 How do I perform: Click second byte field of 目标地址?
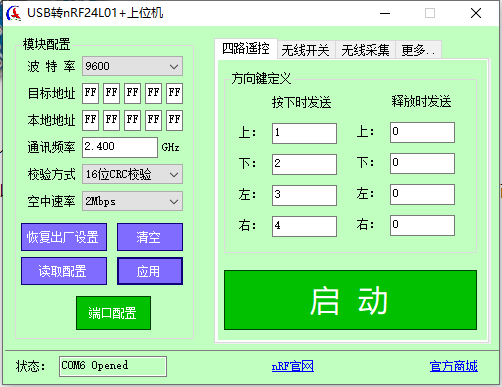click(x=111, y=93)
